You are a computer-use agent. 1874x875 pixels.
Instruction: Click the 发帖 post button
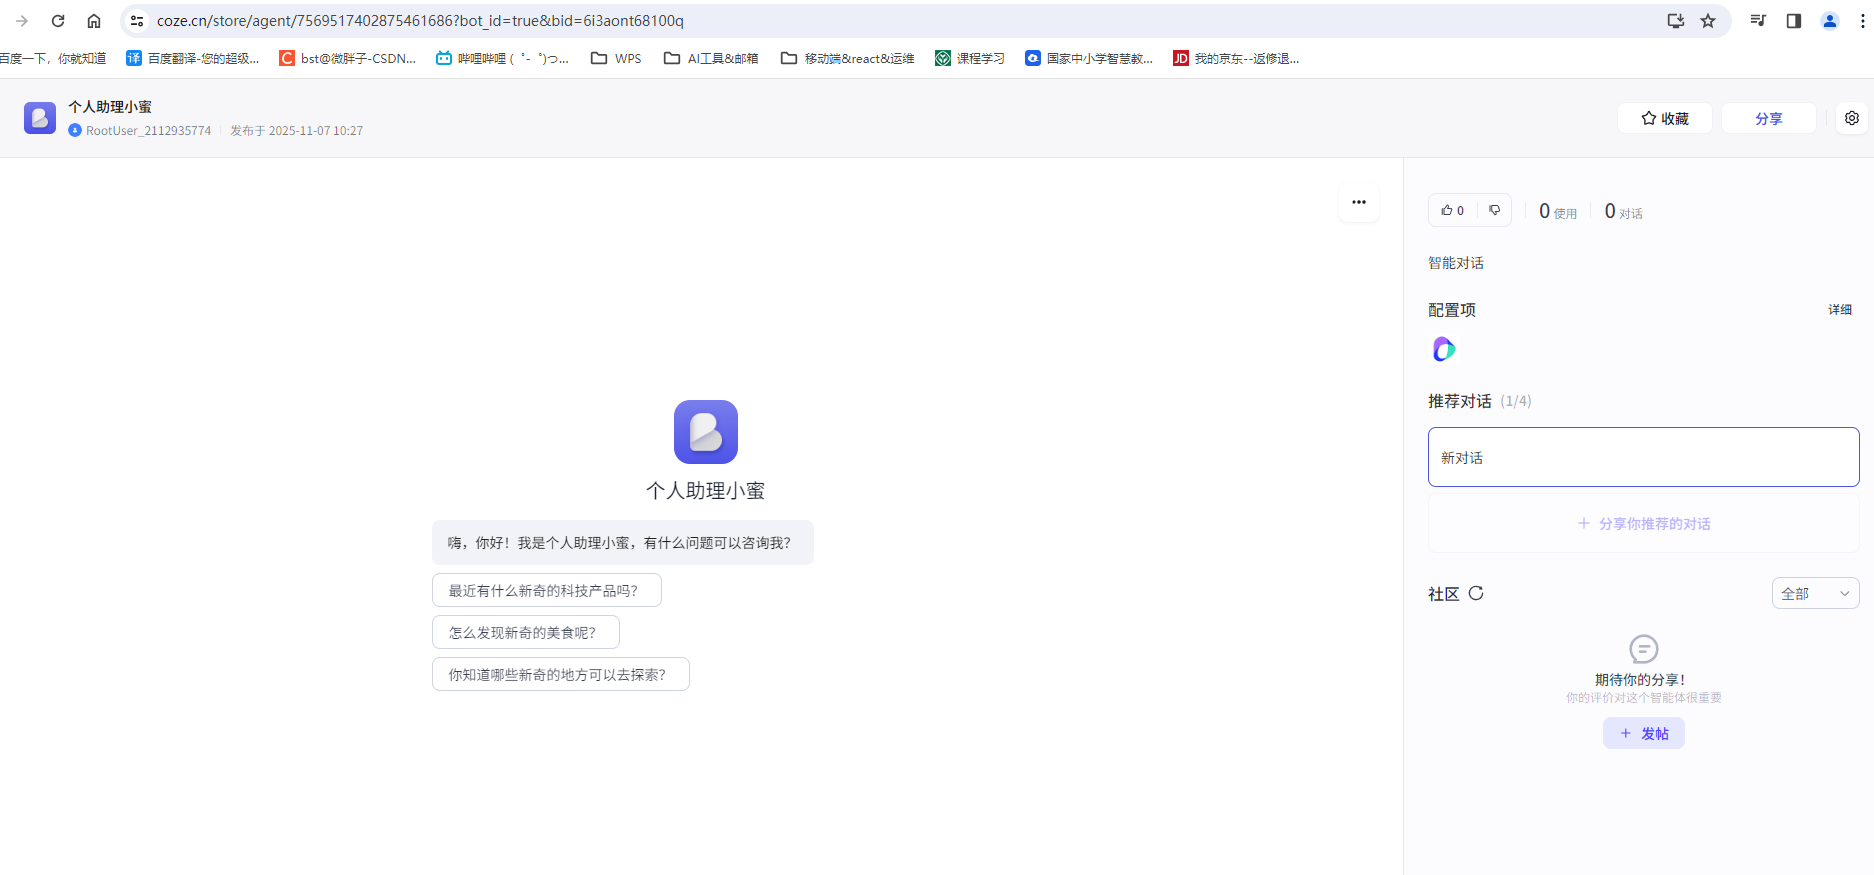(x=1643, y=733)
